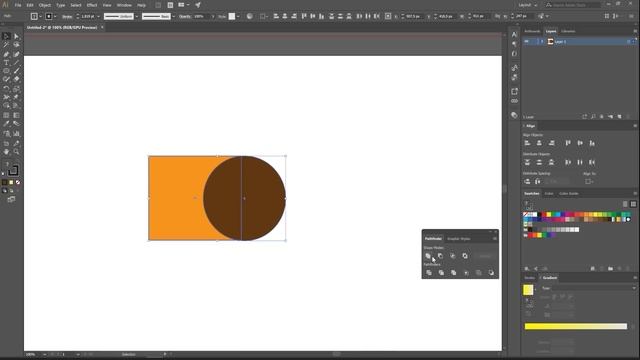Select the Hand tool

(x=6, y=152)
